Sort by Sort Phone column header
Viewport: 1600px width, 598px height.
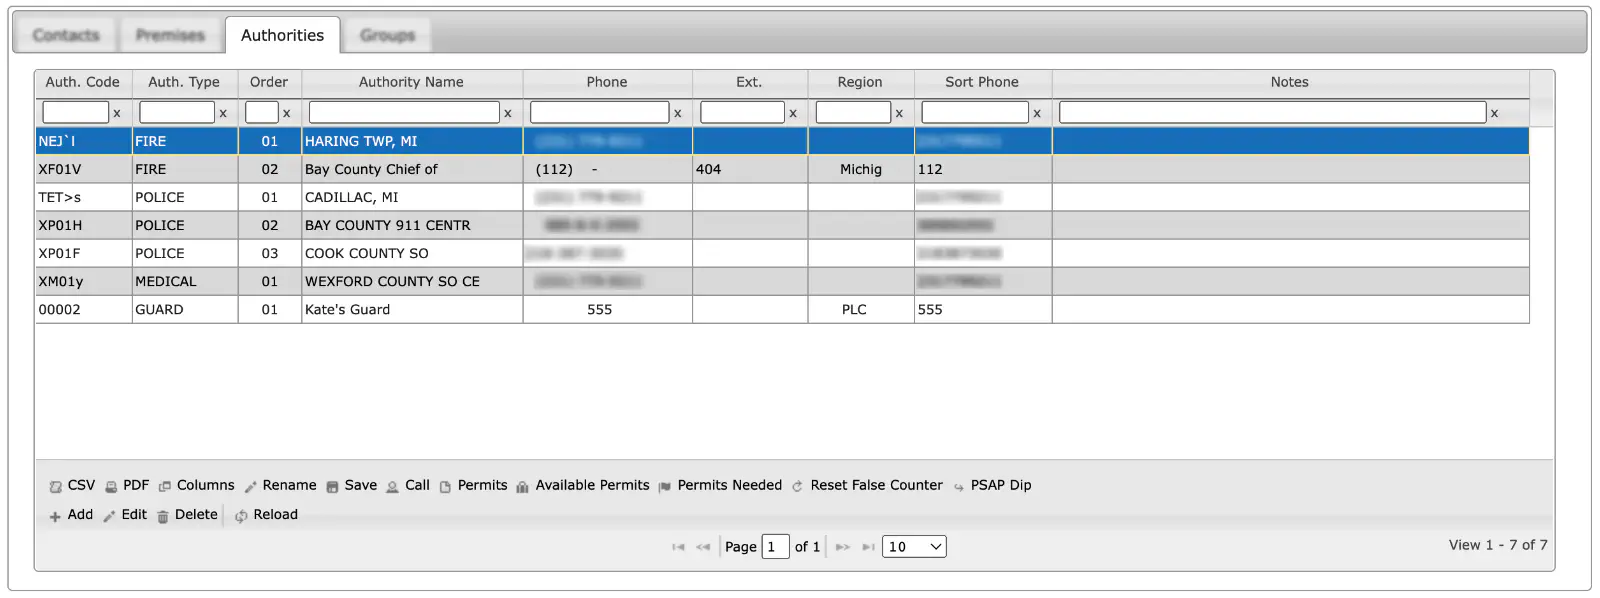tap(982, 82)
